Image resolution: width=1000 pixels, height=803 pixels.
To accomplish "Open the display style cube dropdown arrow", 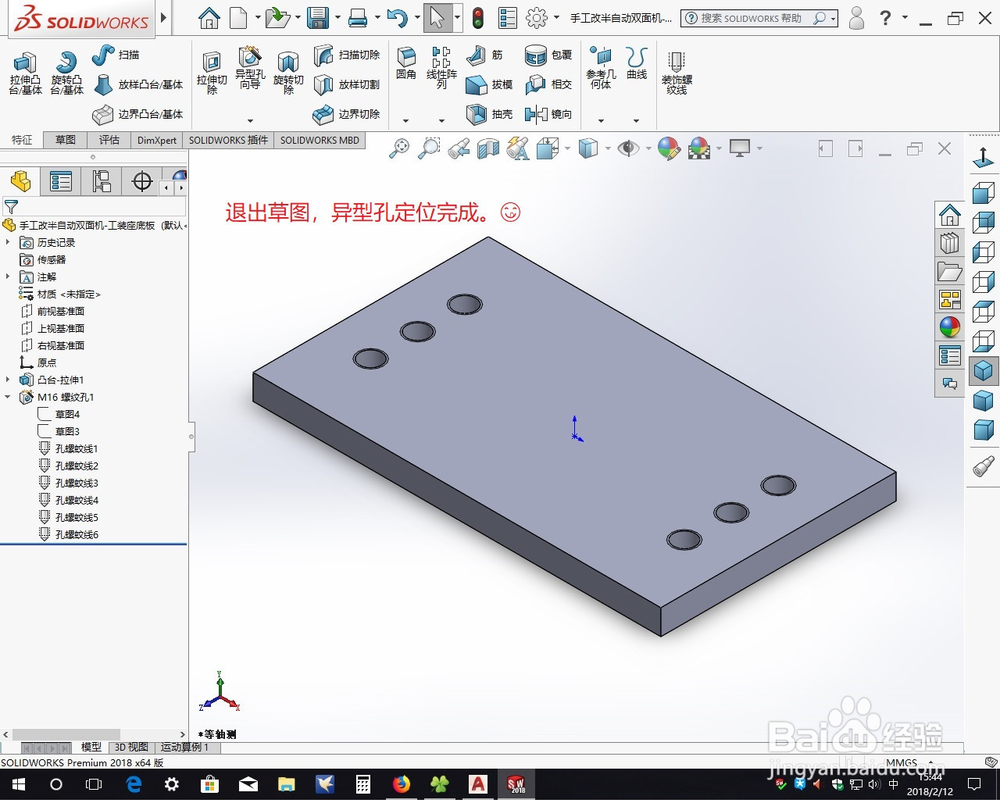I will pos(608,149).
